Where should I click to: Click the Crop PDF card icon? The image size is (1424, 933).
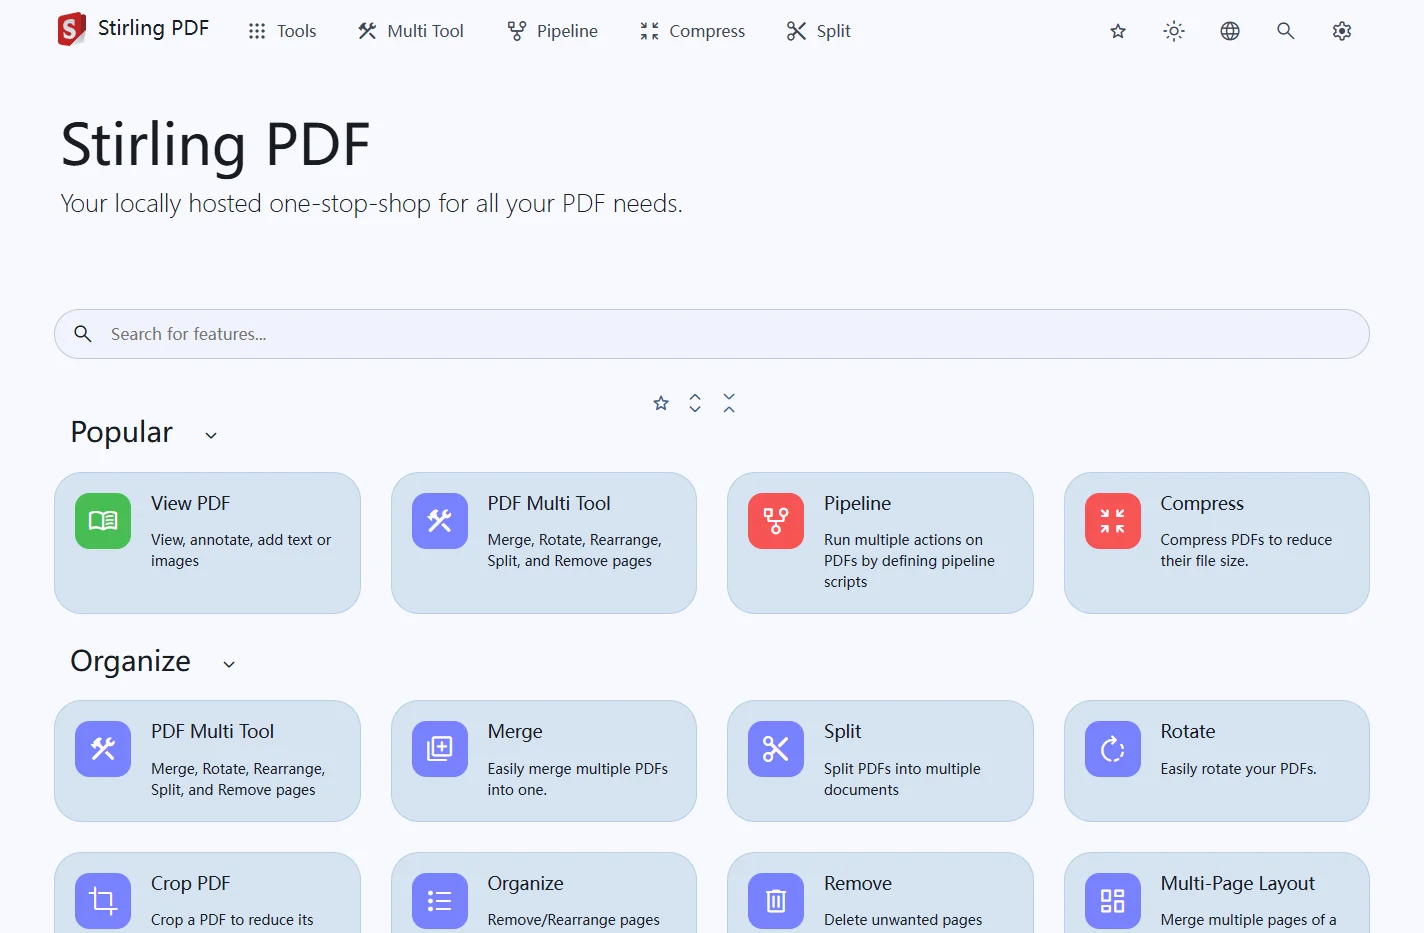(103, 901)
